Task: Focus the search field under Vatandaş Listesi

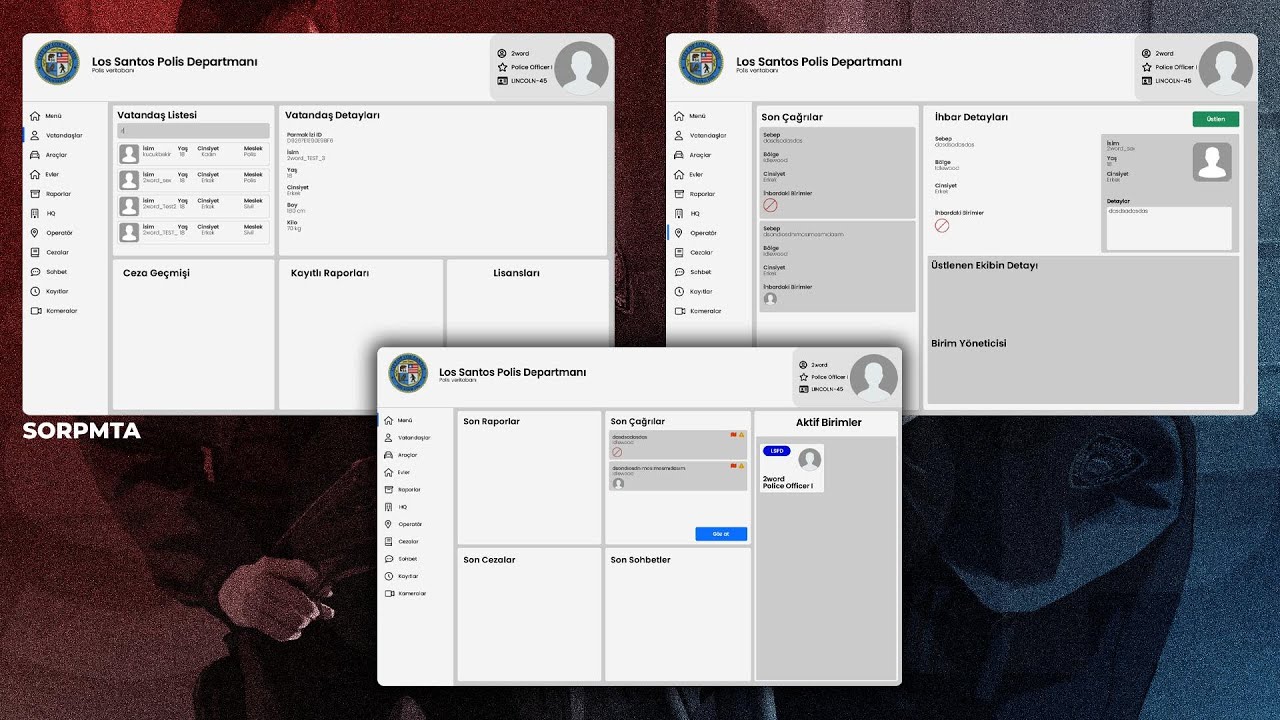Action: [x=193, y=131]
